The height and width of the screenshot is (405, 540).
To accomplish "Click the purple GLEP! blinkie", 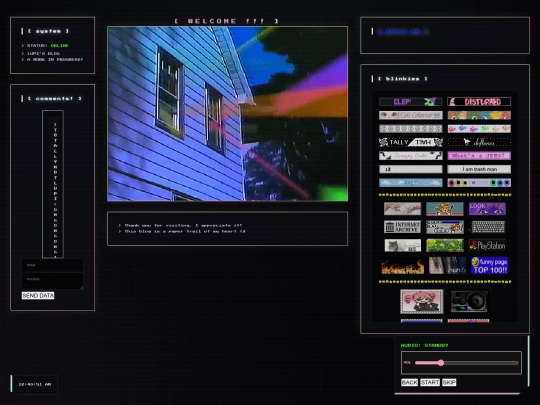I will [x=411, y=102].
